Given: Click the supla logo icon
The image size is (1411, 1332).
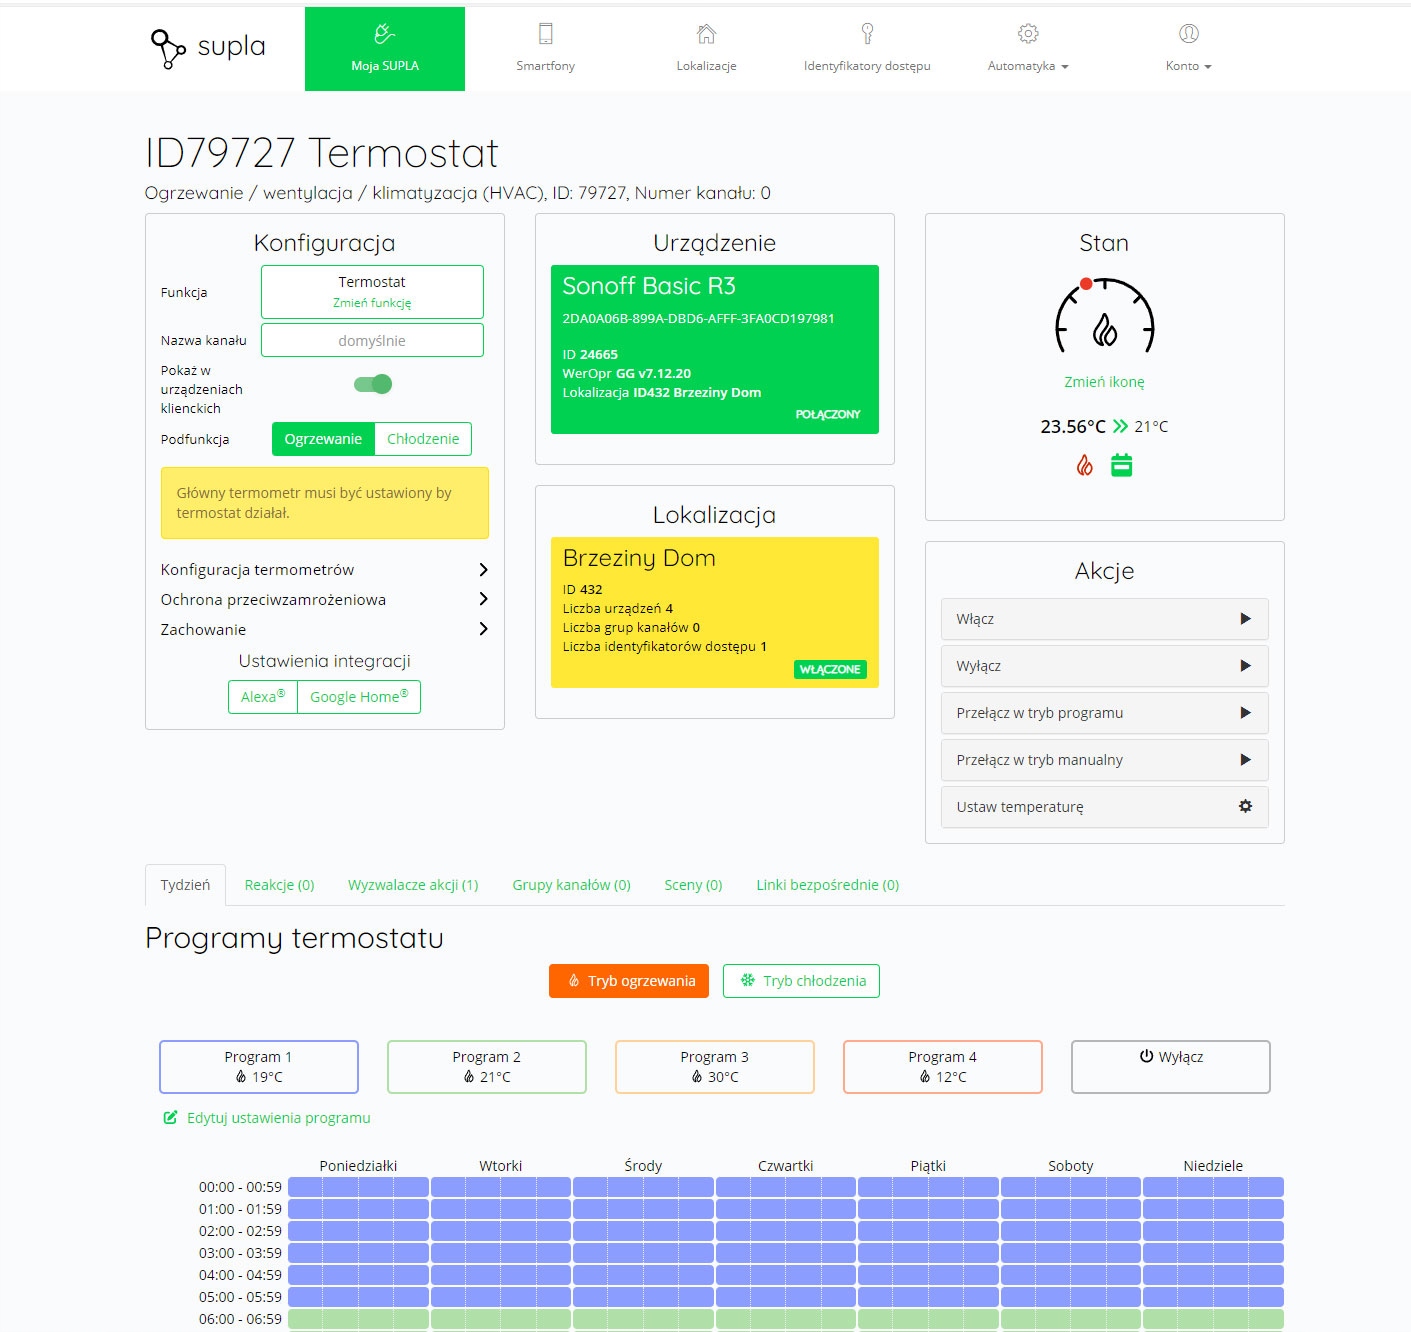Looking at the screenshot, I should (x=167, y=48).
